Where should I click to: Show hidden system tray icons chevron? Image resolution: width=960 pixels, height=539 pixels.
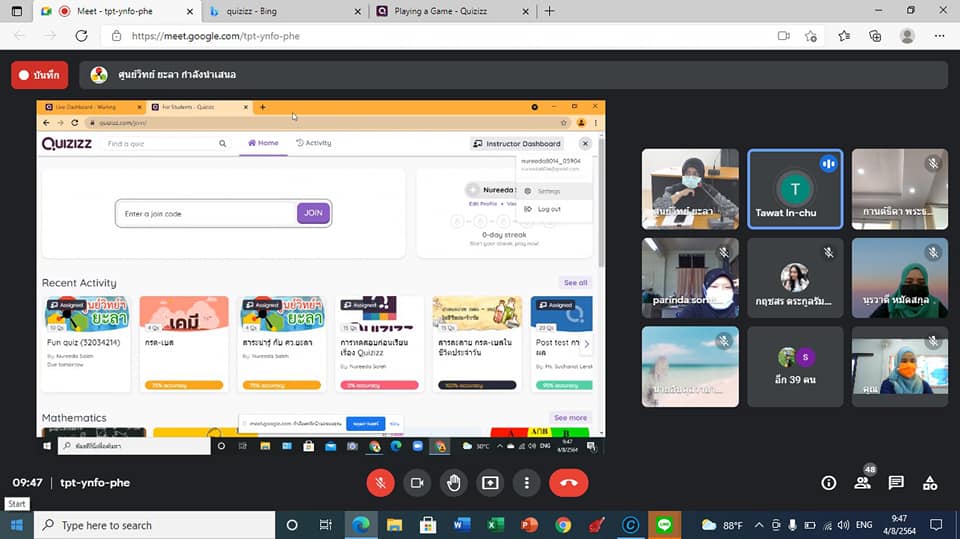759,525
